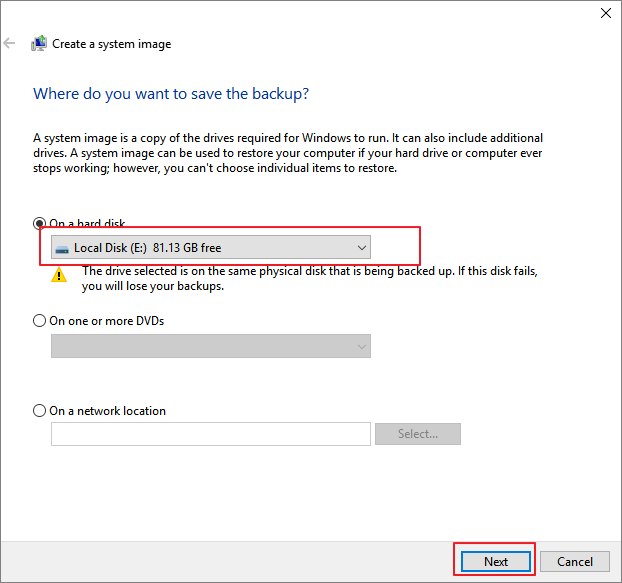Cancel the system image wizard

575,561
